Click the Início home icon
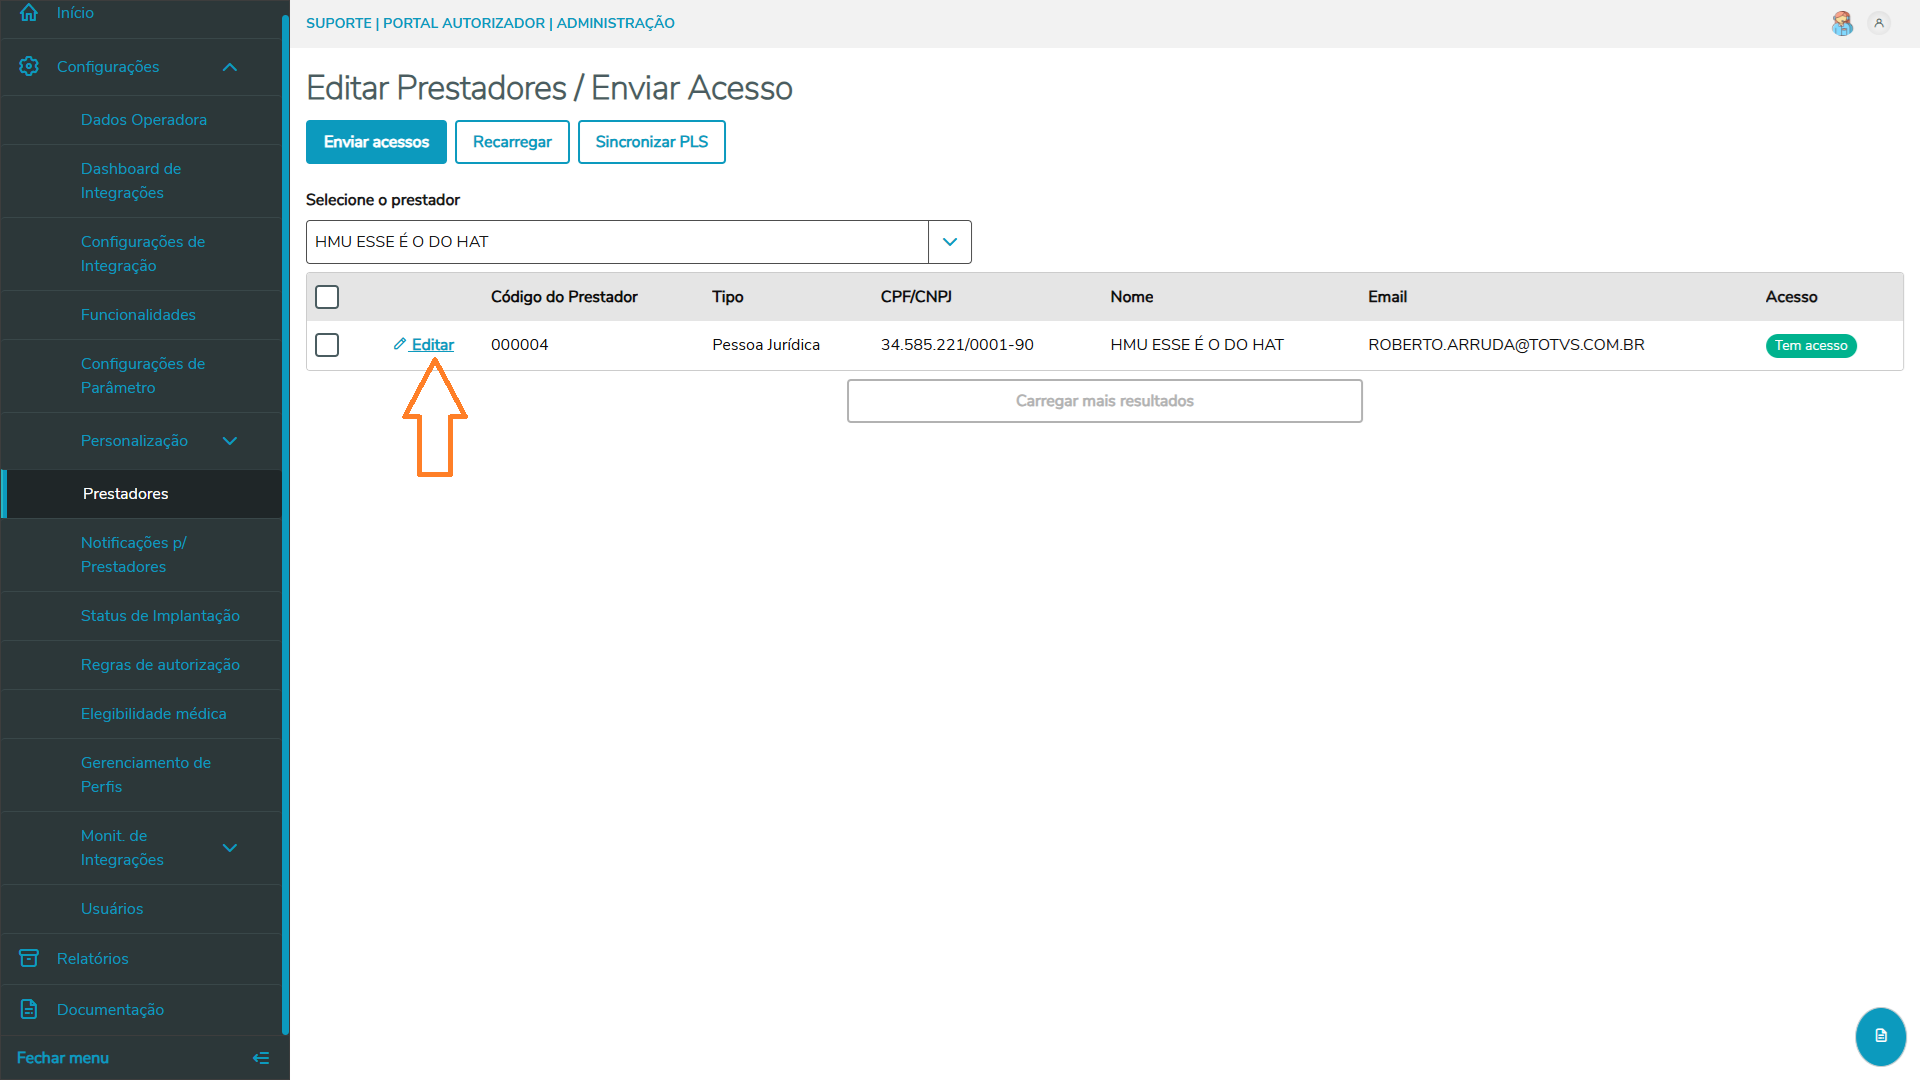1920x1080 pixels. (29, 13)
